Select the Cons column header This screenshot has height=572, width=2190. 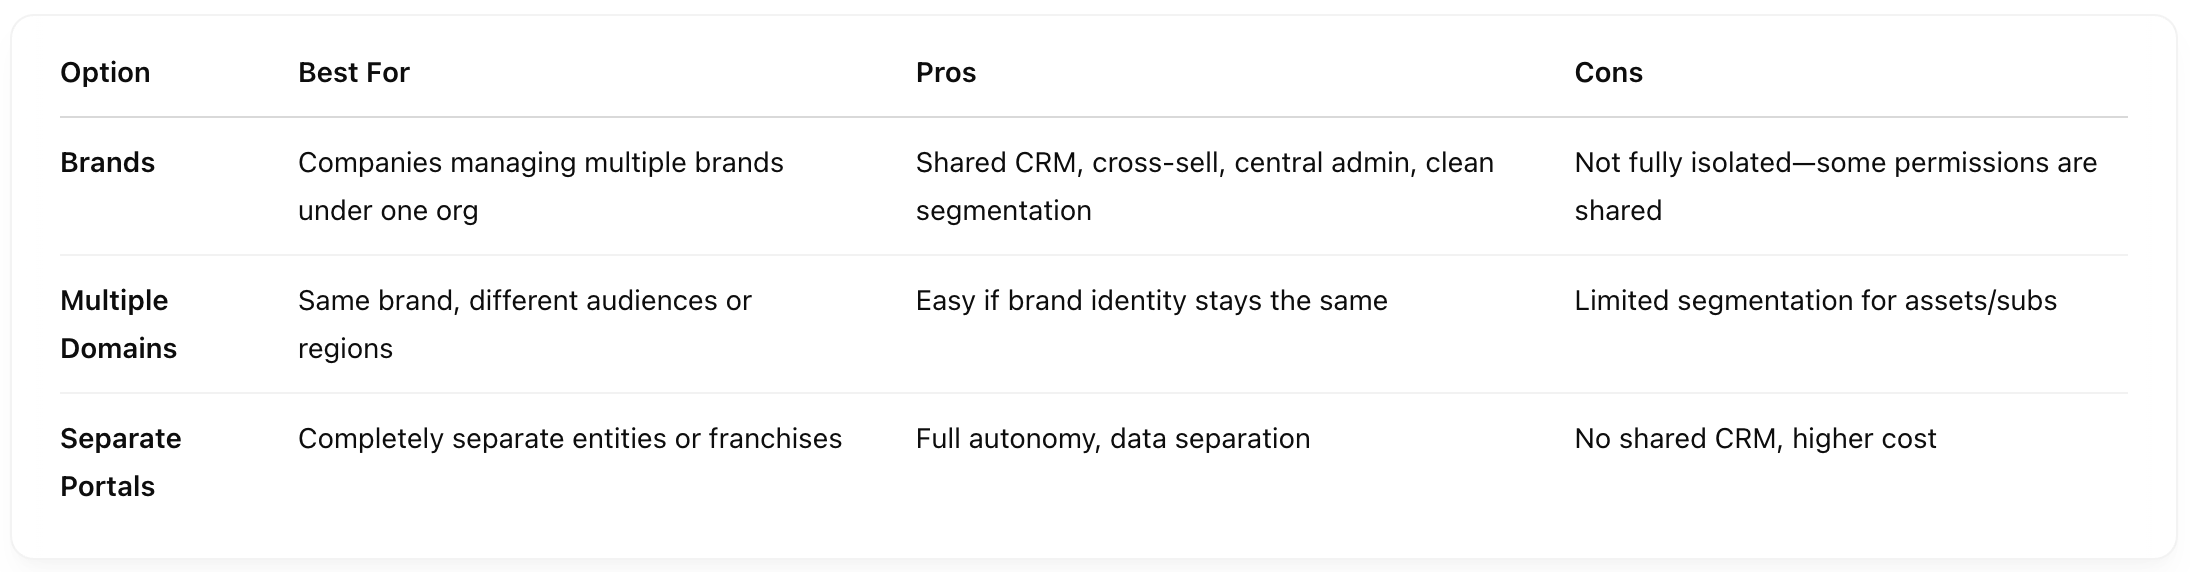[x=1608, y=72]
